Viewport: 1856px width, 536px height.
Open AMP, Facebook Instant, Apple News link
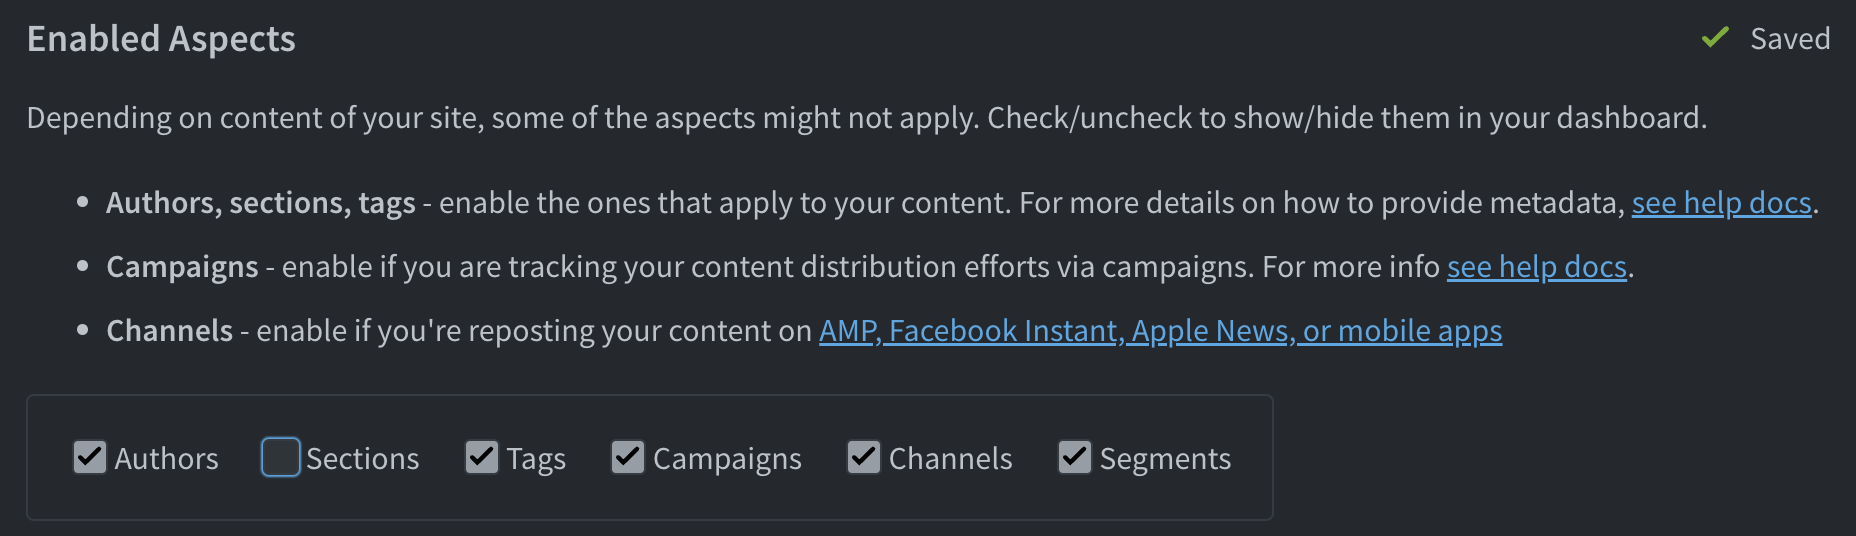1160,331
